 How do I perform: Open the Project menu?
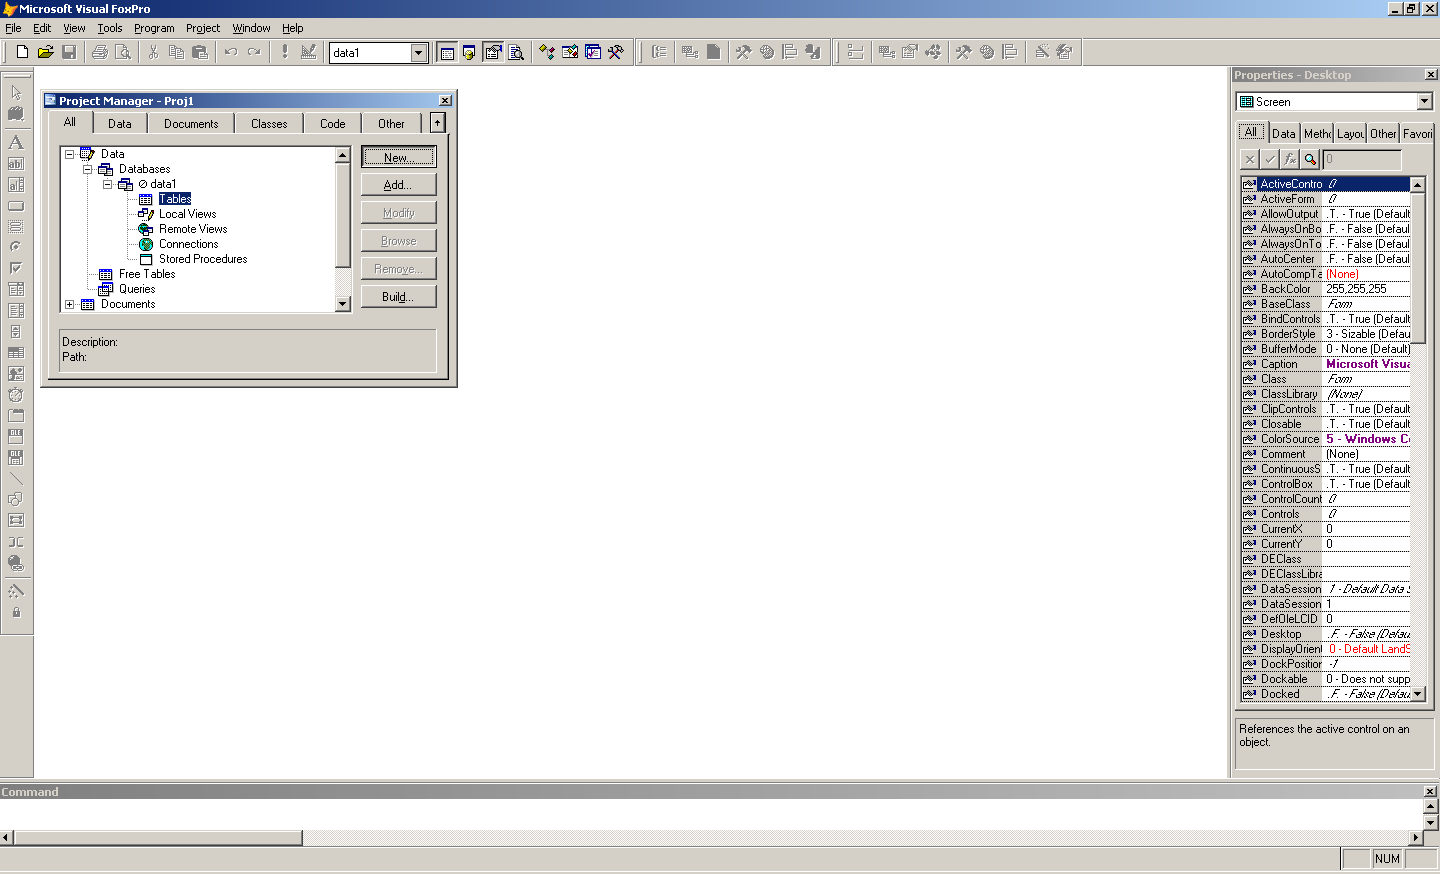(x=203, y=28)
